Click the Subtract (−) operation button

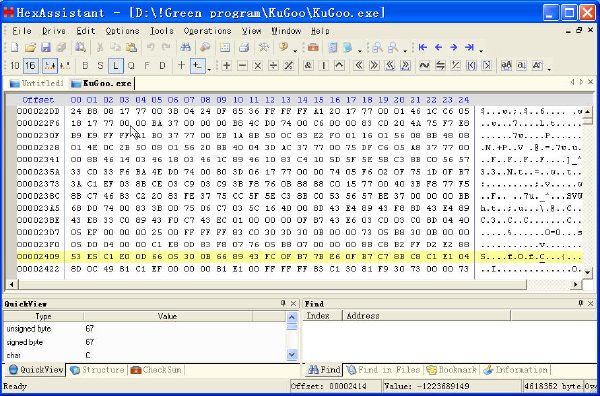(x=242, y=66)
